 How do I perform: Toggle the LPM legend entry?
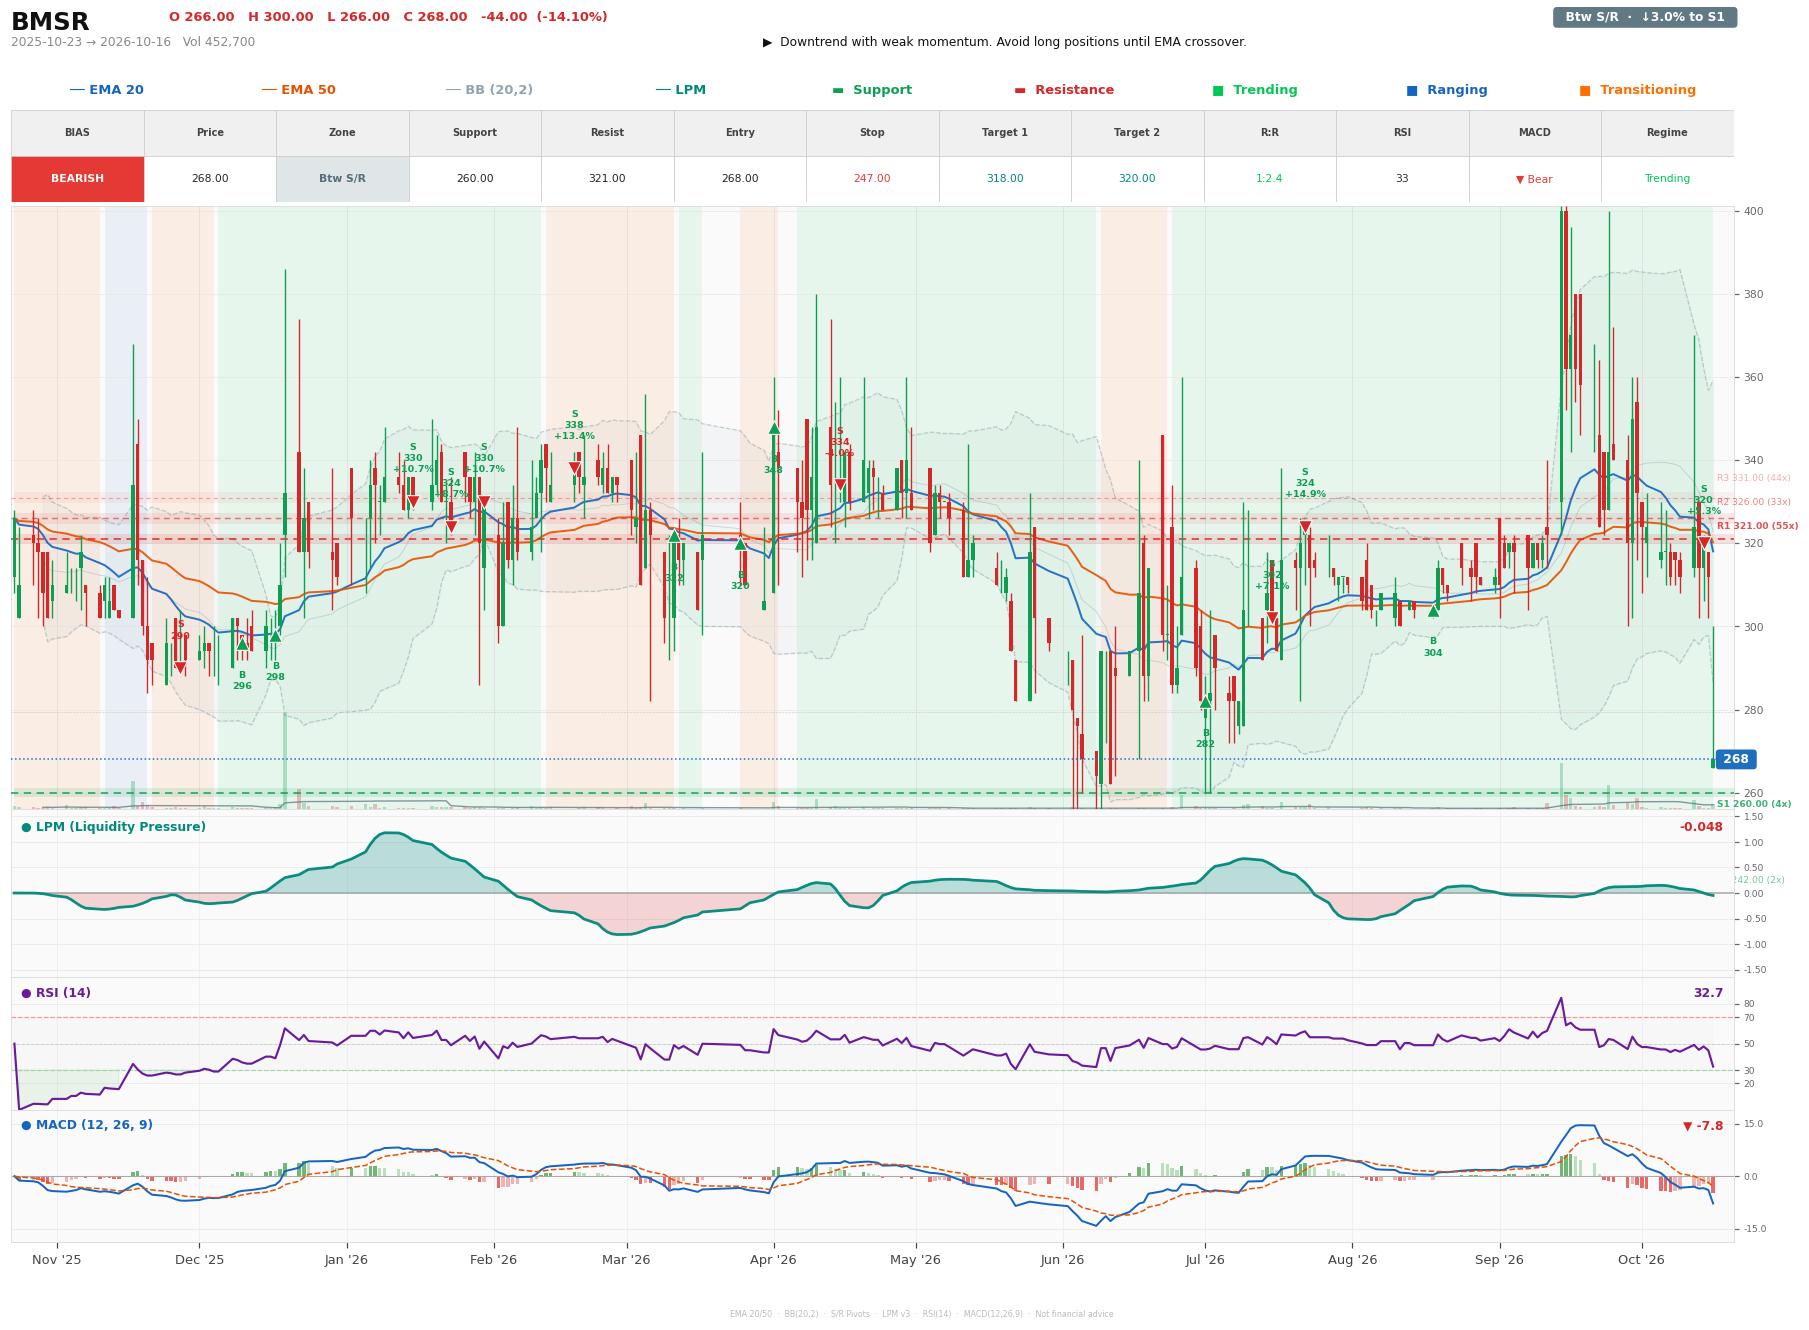click(680, 90)
